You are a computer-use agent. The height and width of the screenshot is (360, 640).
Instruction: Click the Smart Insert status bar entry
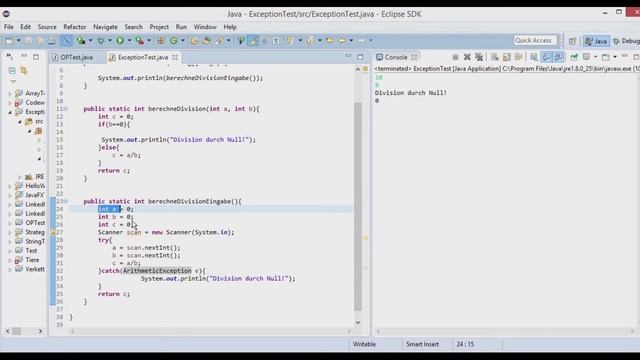click(x=422, y=344)
